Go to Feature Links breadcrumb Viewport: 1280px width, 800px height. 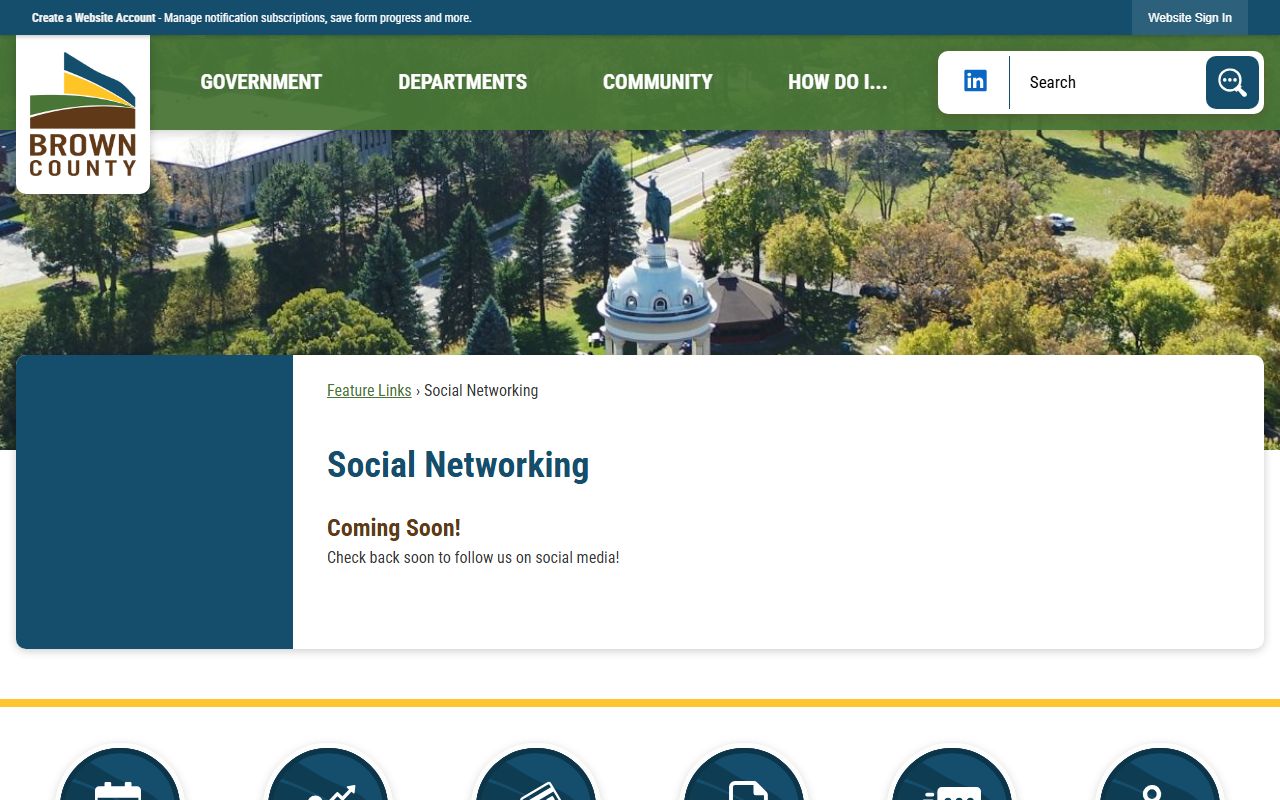click(x=369, y=390)
